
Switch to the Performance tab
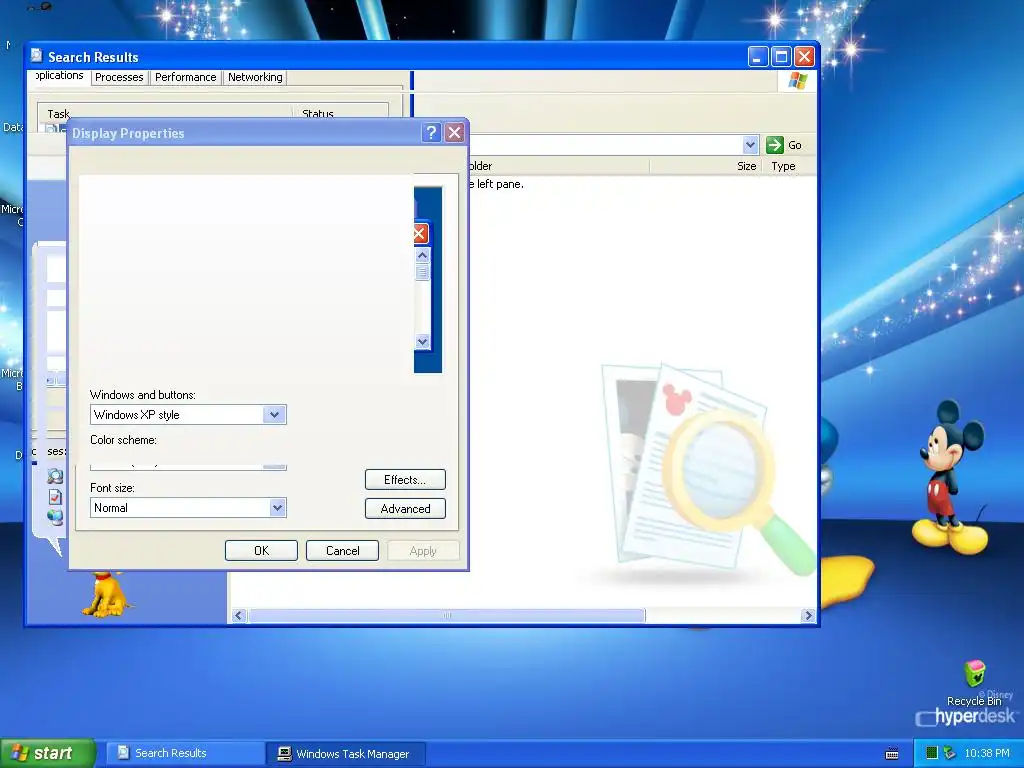coord(185,77)
